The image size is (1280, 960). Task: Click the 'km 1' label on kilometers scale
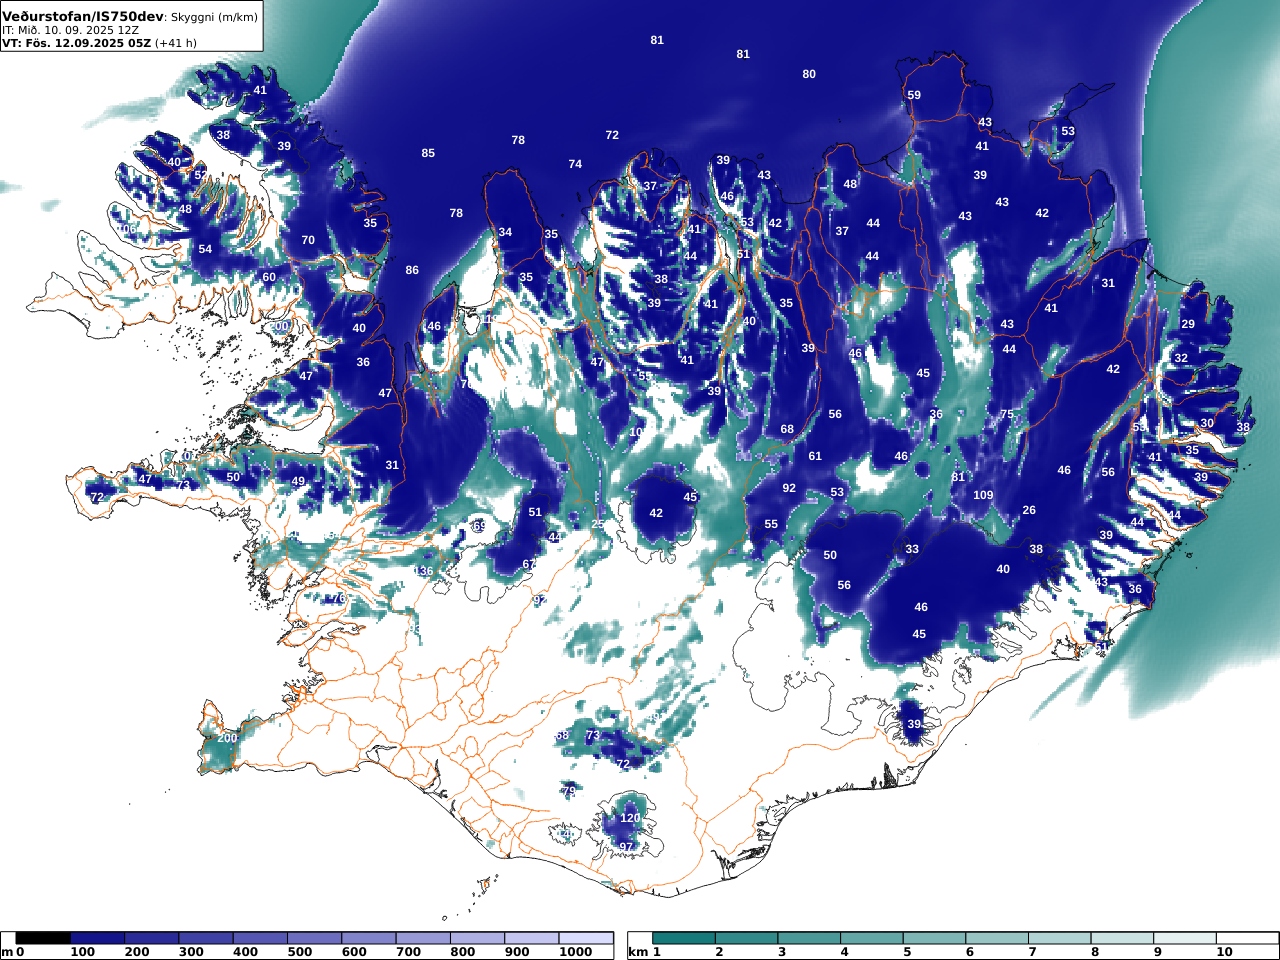[644, 952]
